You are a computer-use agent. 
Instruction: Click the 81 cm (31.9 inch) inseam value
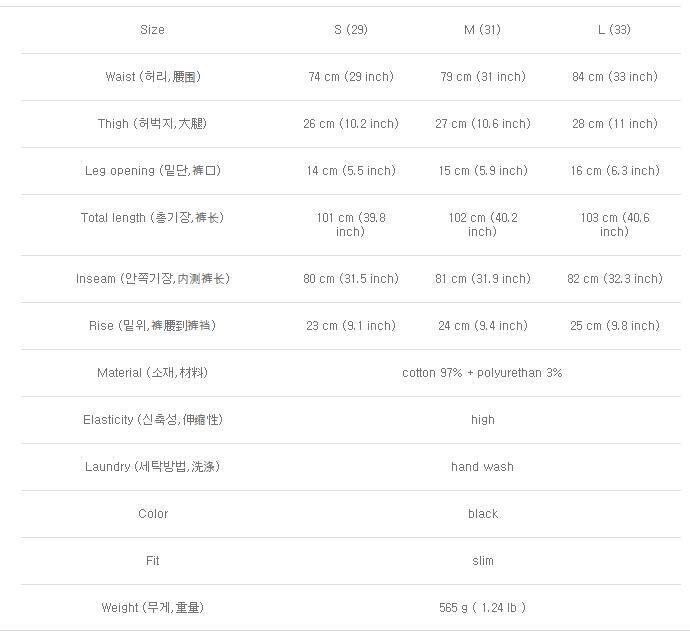click(x=482, y=279)
